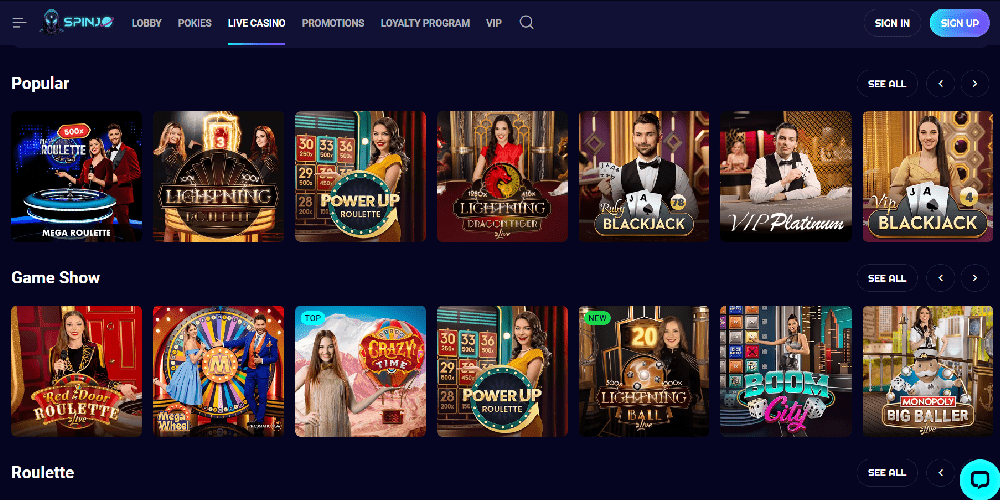Open the Mega Roulette game tile
This screenshot has height=500, width=1000.
pyautogui.click(x=77, y=177)
